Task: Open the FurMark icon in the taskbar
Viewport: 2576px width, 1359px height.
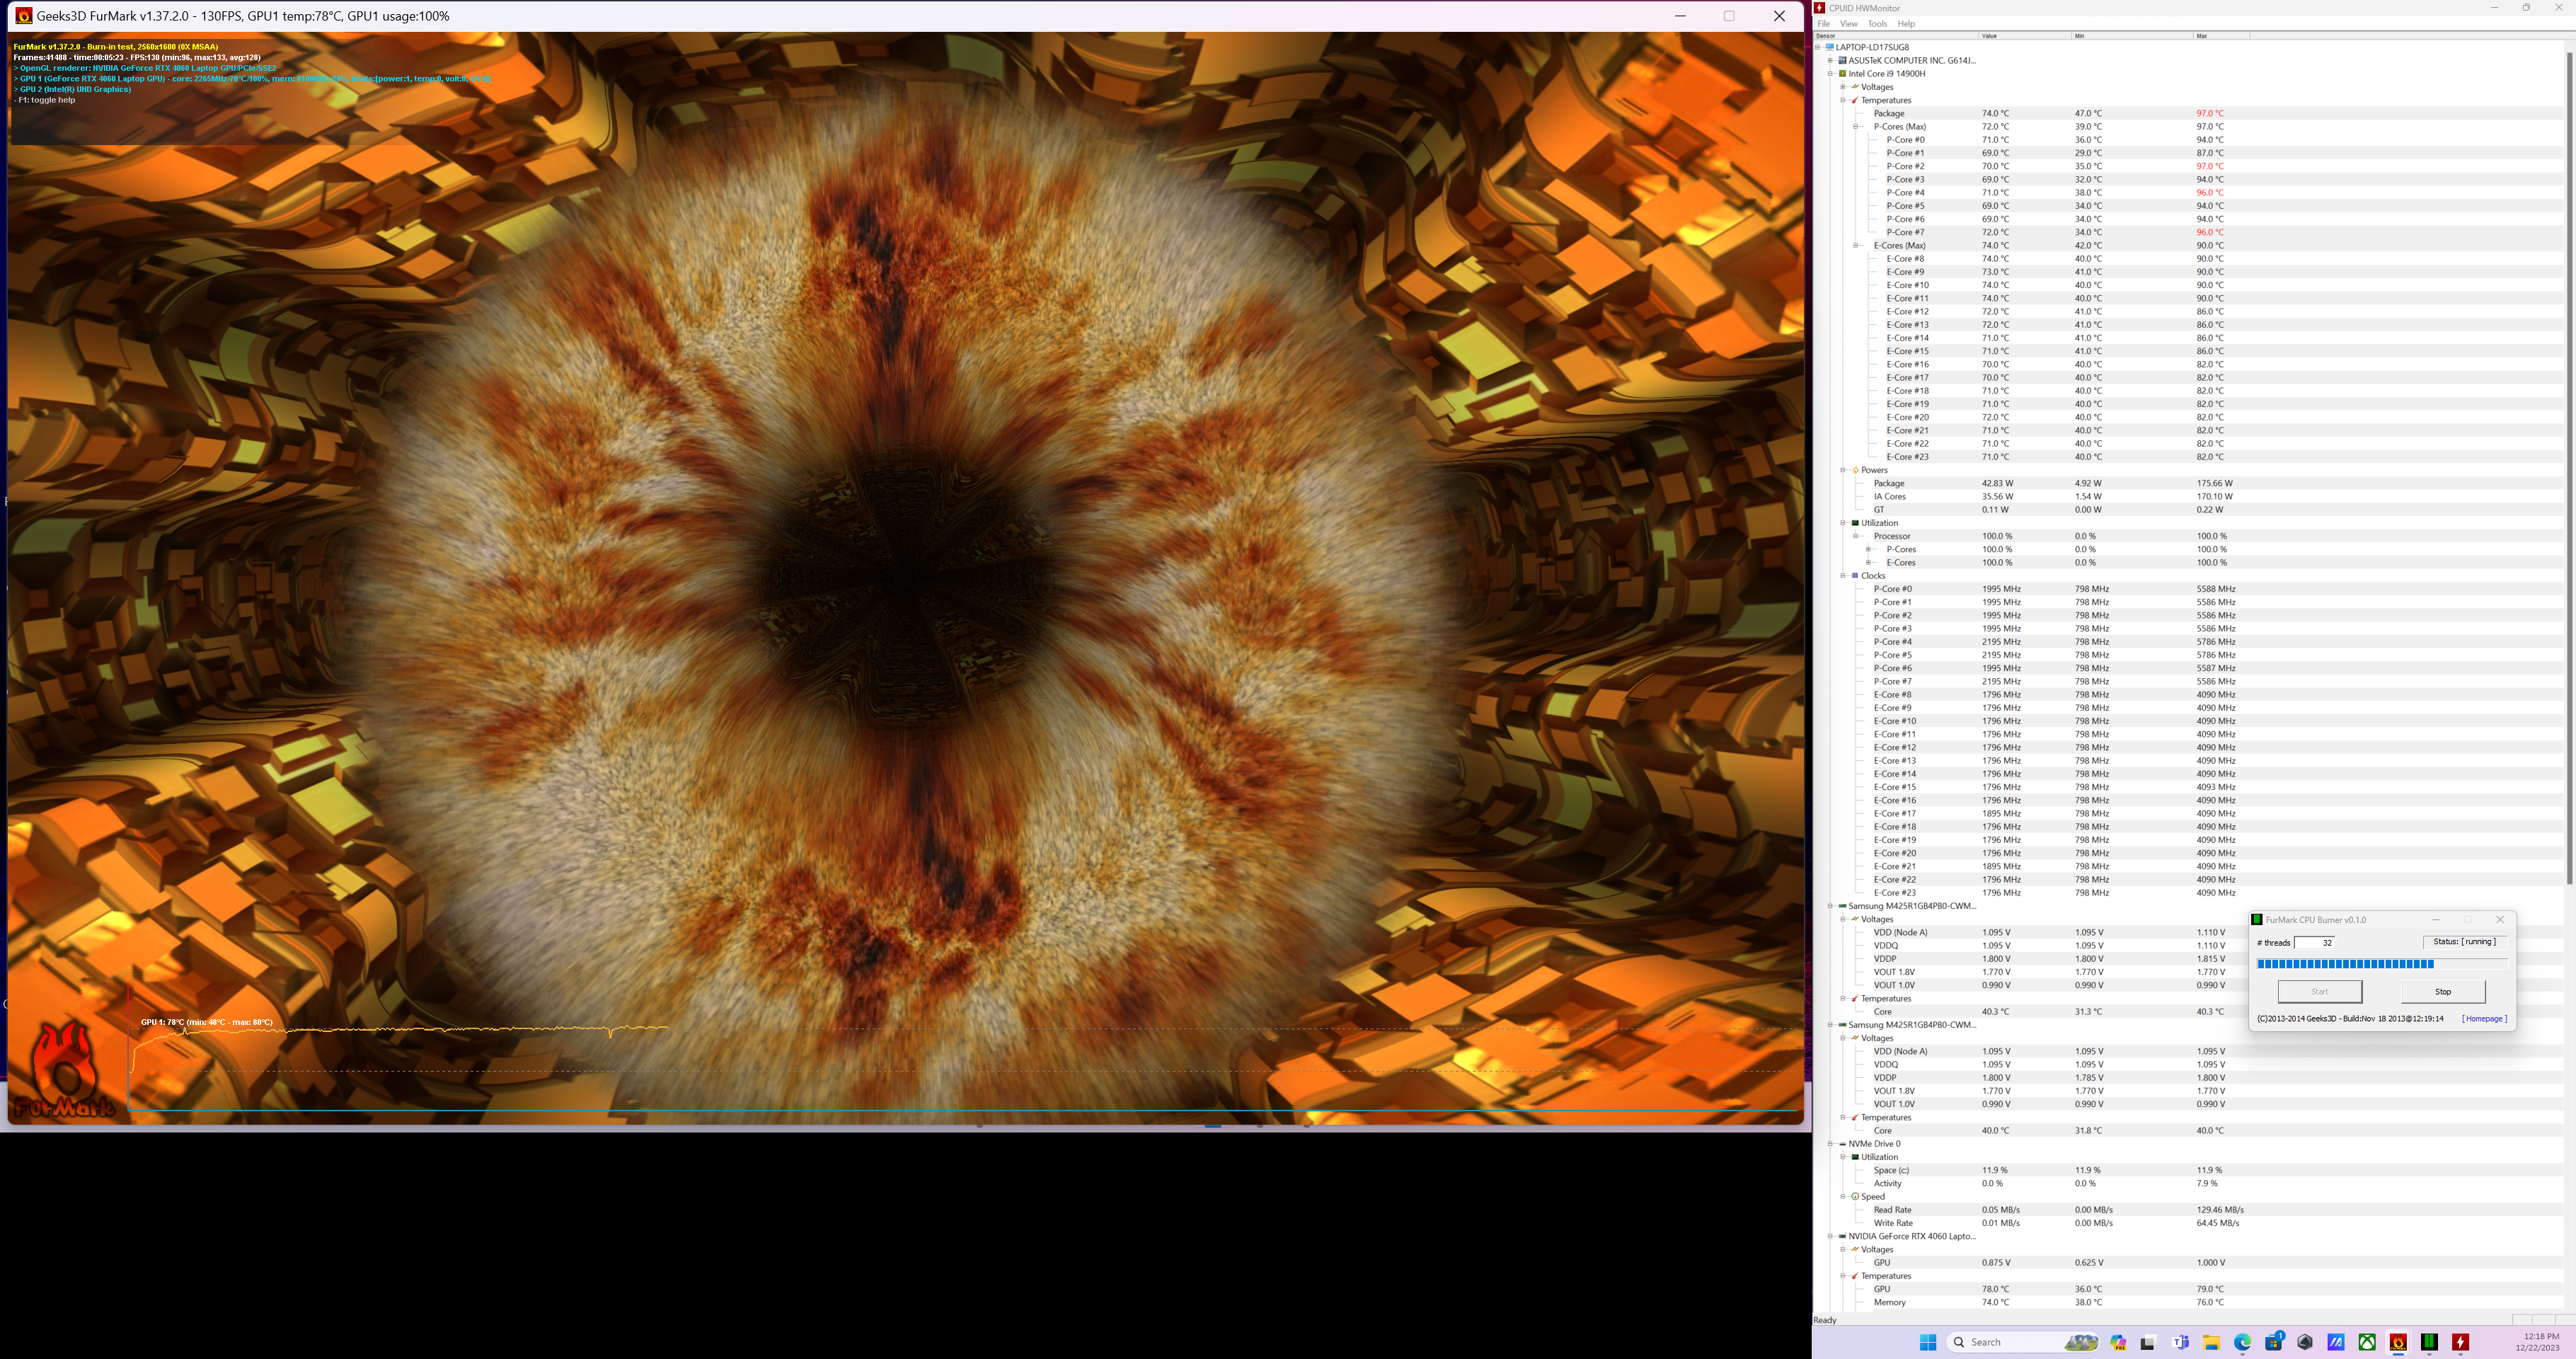Action: point(2398,1342)
